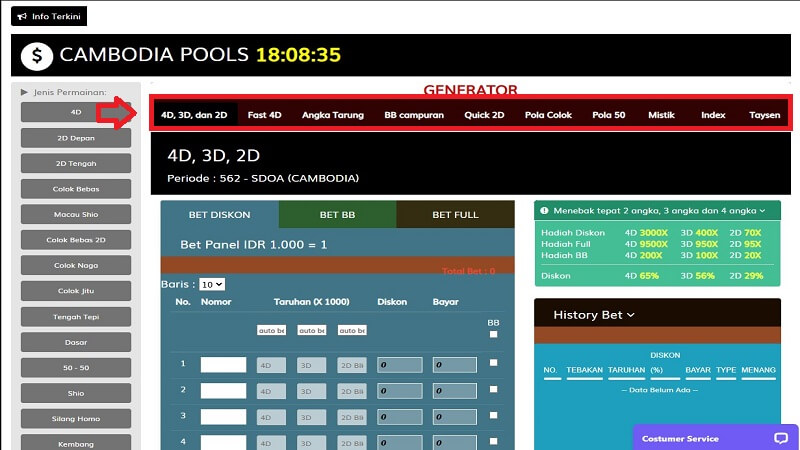The image size is (800, 450).
Task: Click the Info Terkini megaphone icon
Action: [x=22, y=16]
